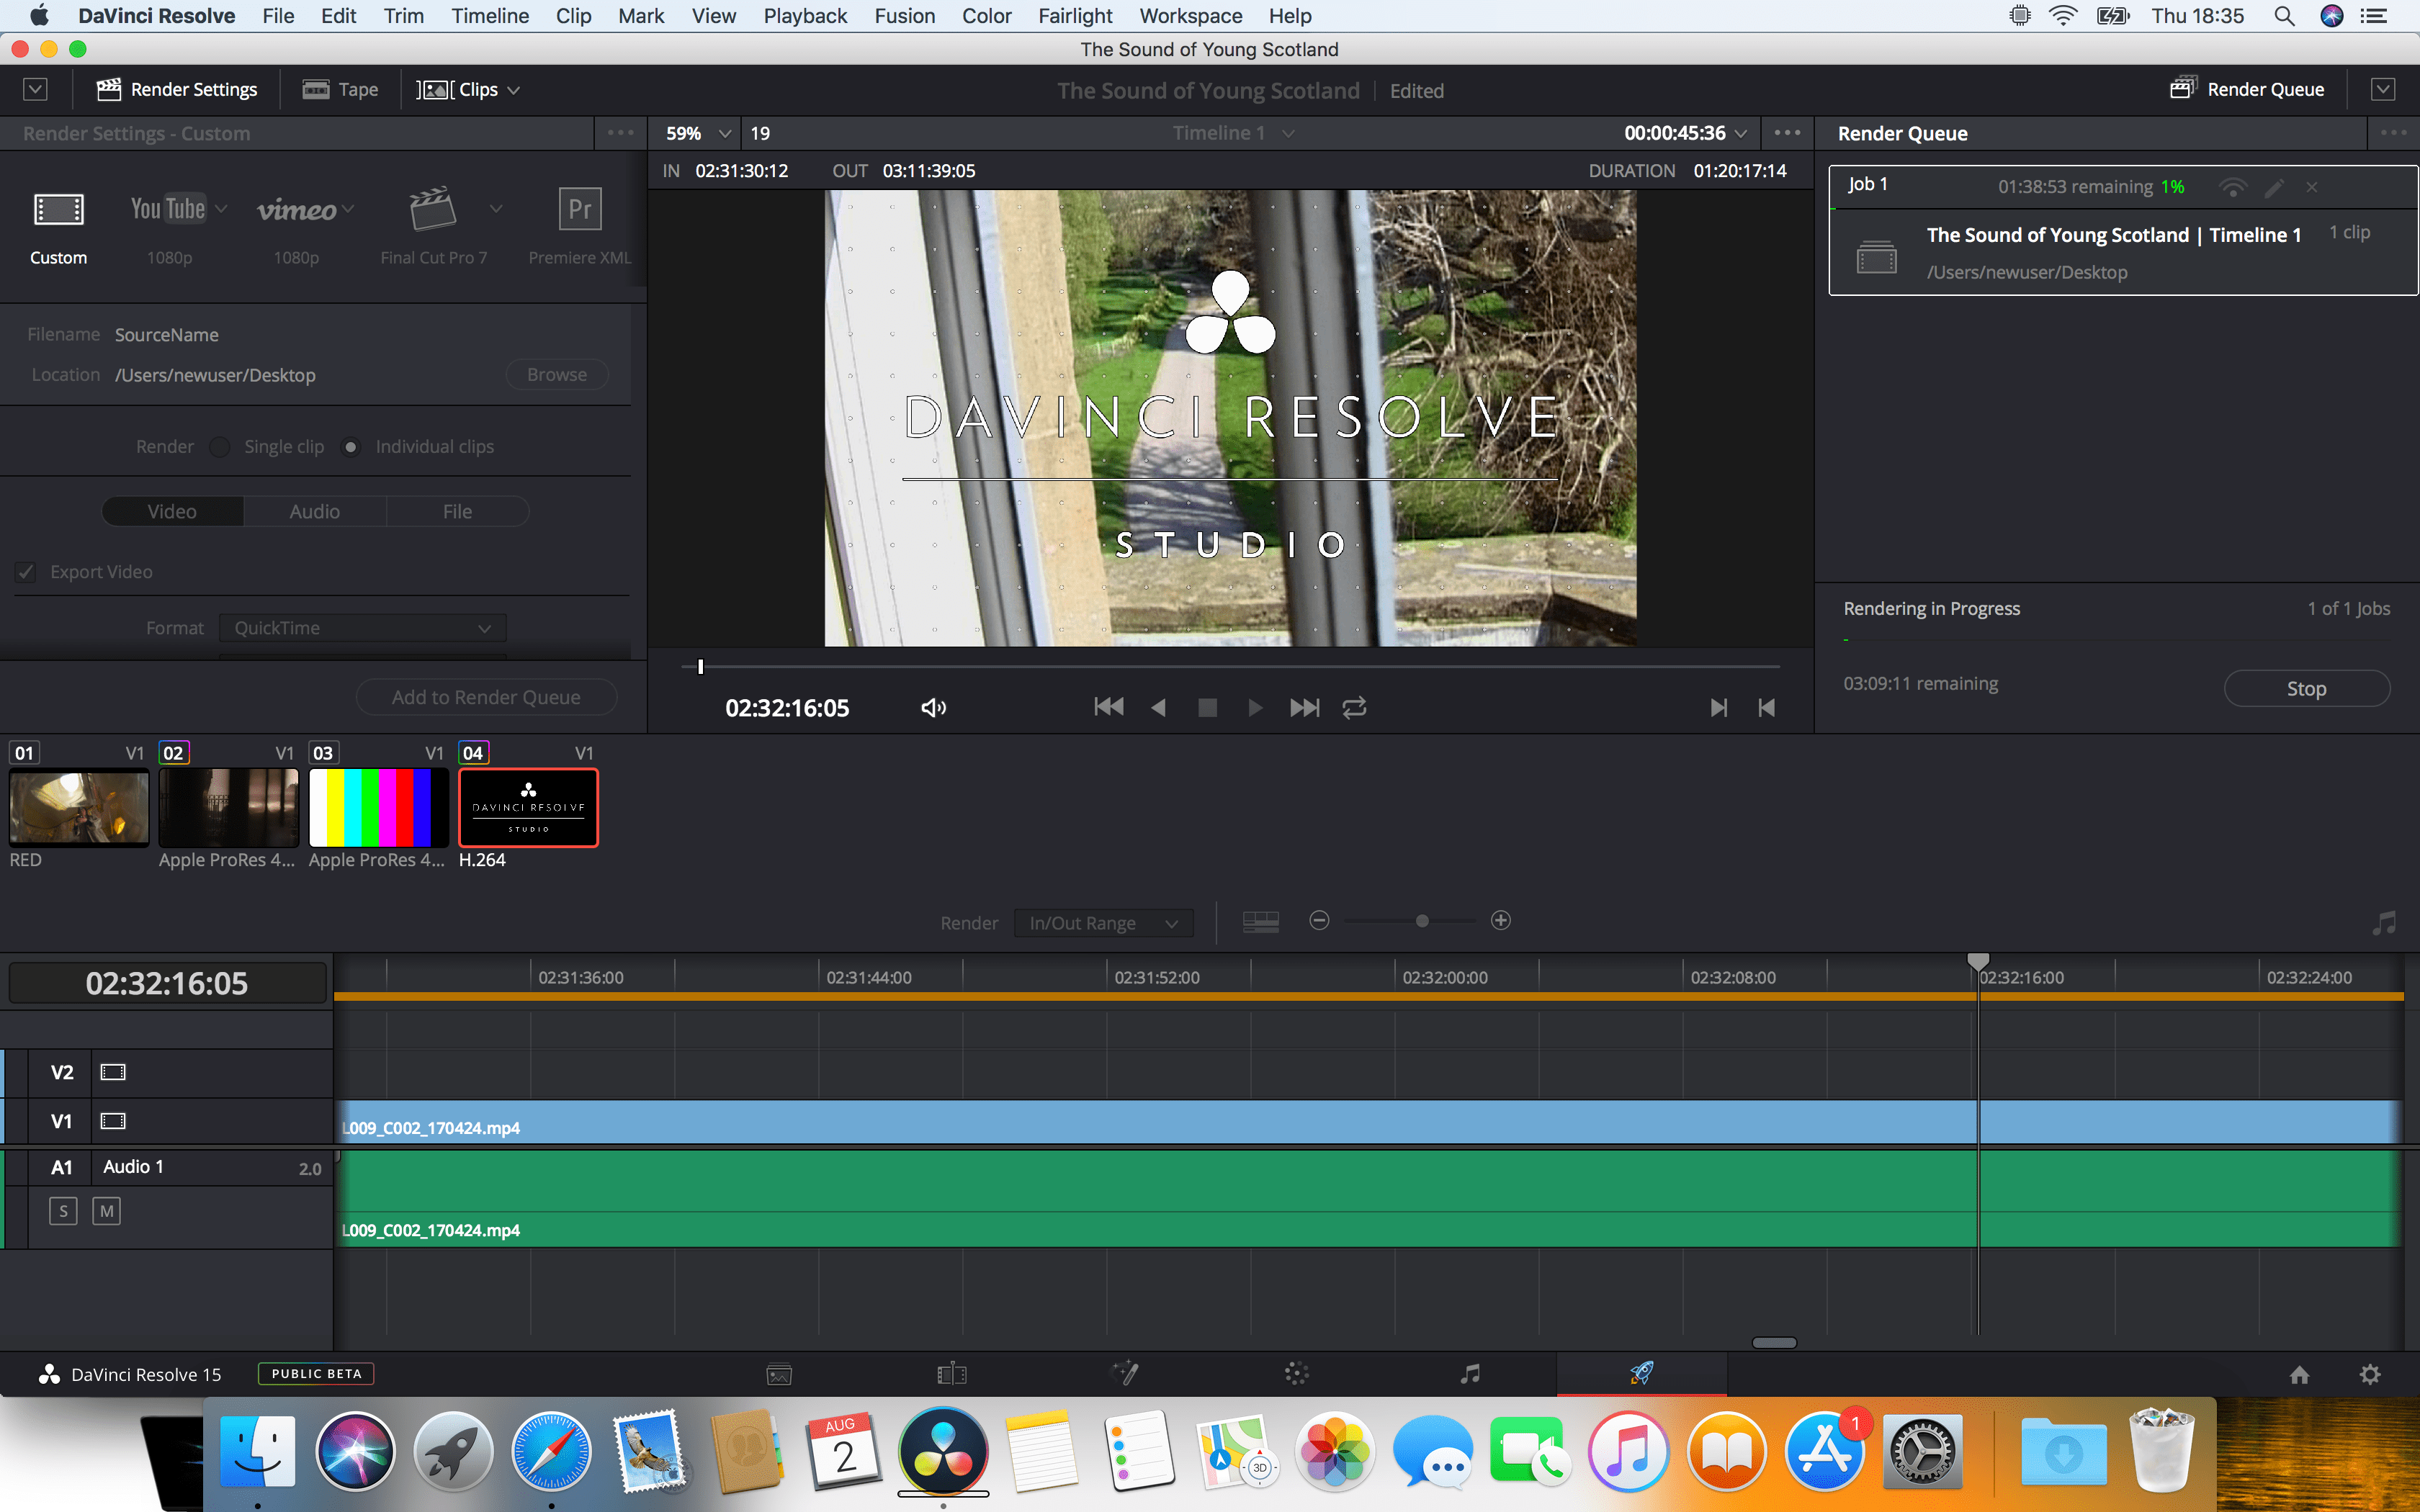Open Project Settings gear icon

(2369, 1374)
